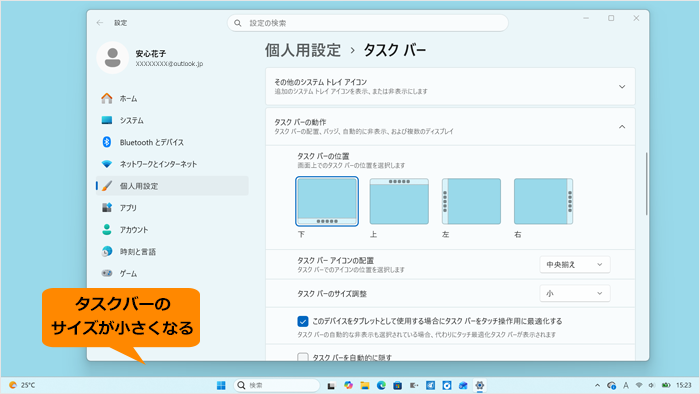This screenshot has height=394, width=700.
Task: Open Task View on the taskbar
Action: [x=331, y=386]
